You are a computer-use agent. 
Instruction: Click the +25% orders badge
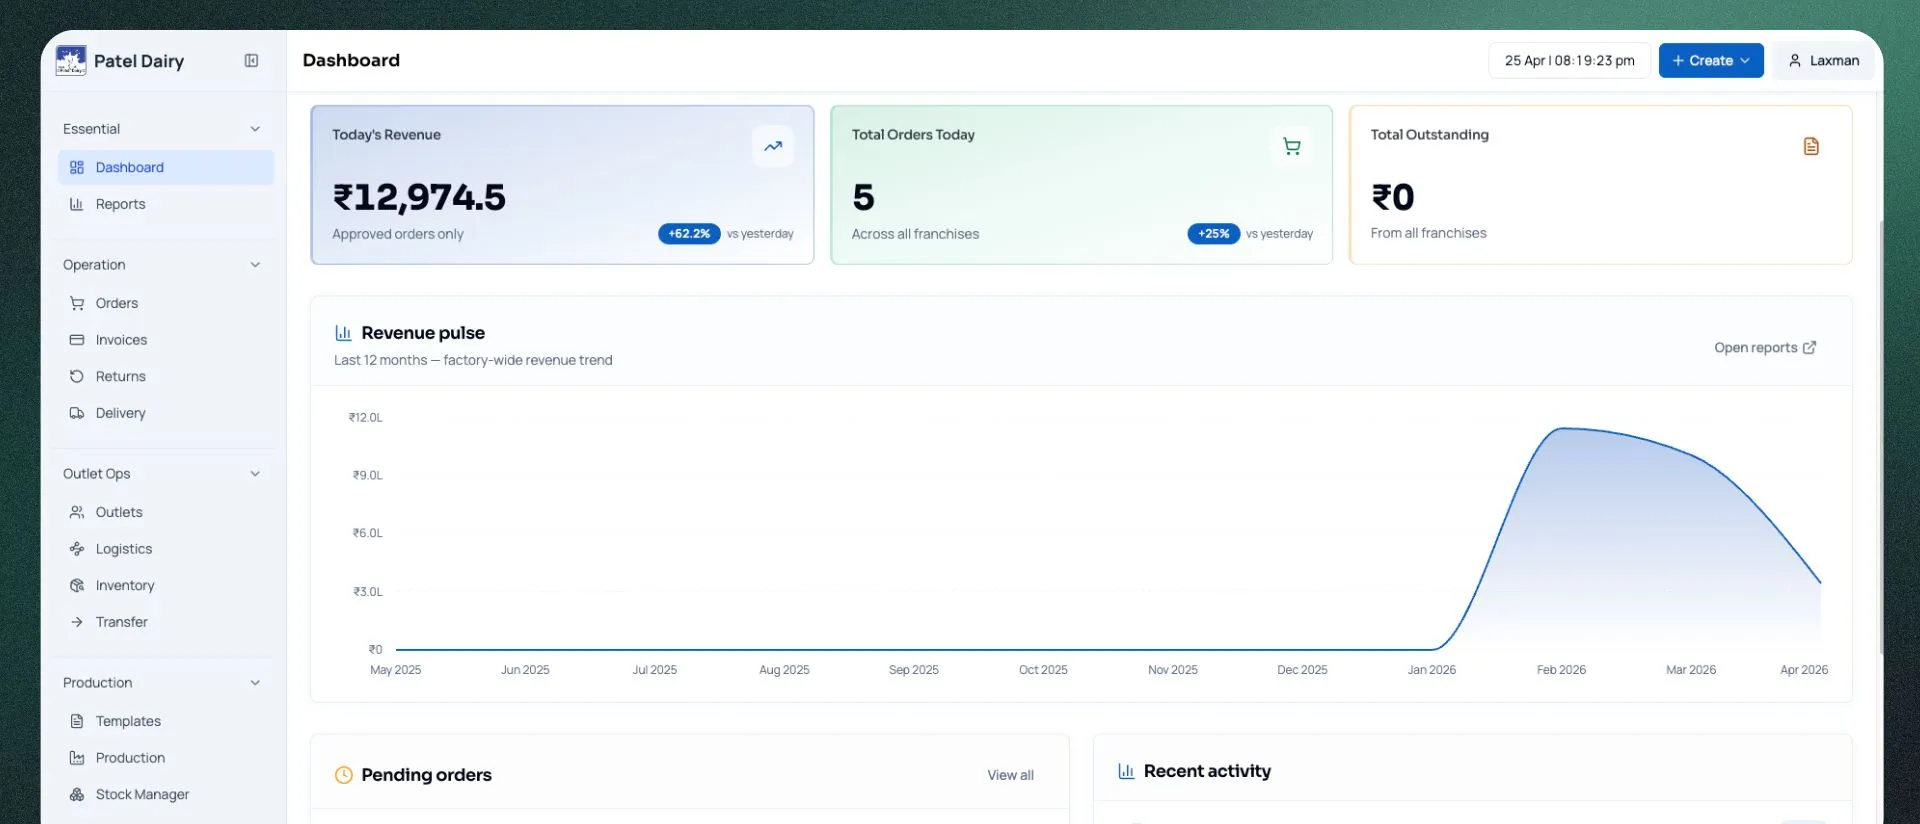[x=1214, y=233]
